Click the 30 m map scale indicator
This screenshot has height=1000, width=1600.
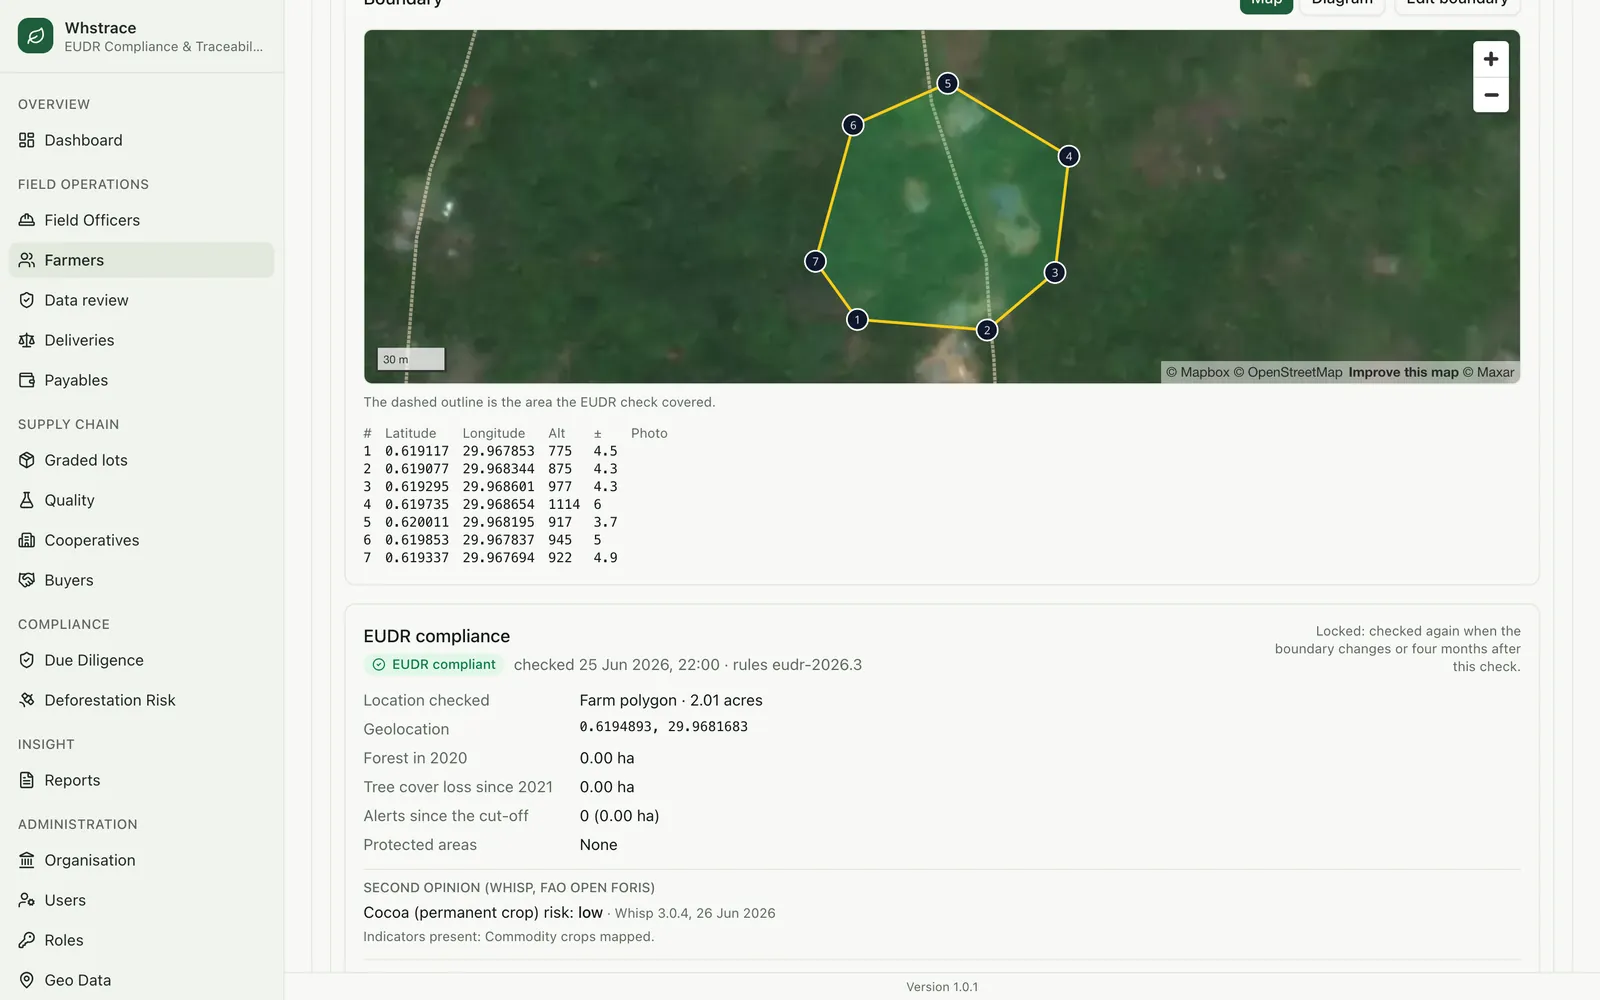(411, 359)
